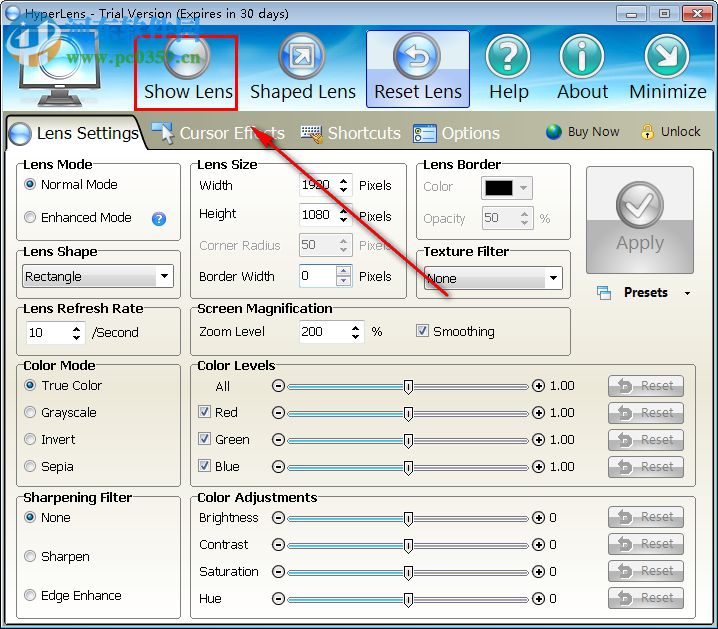Reset the Red color level
The height and width of the screenshot is (629, 718).
click(646, 413)
